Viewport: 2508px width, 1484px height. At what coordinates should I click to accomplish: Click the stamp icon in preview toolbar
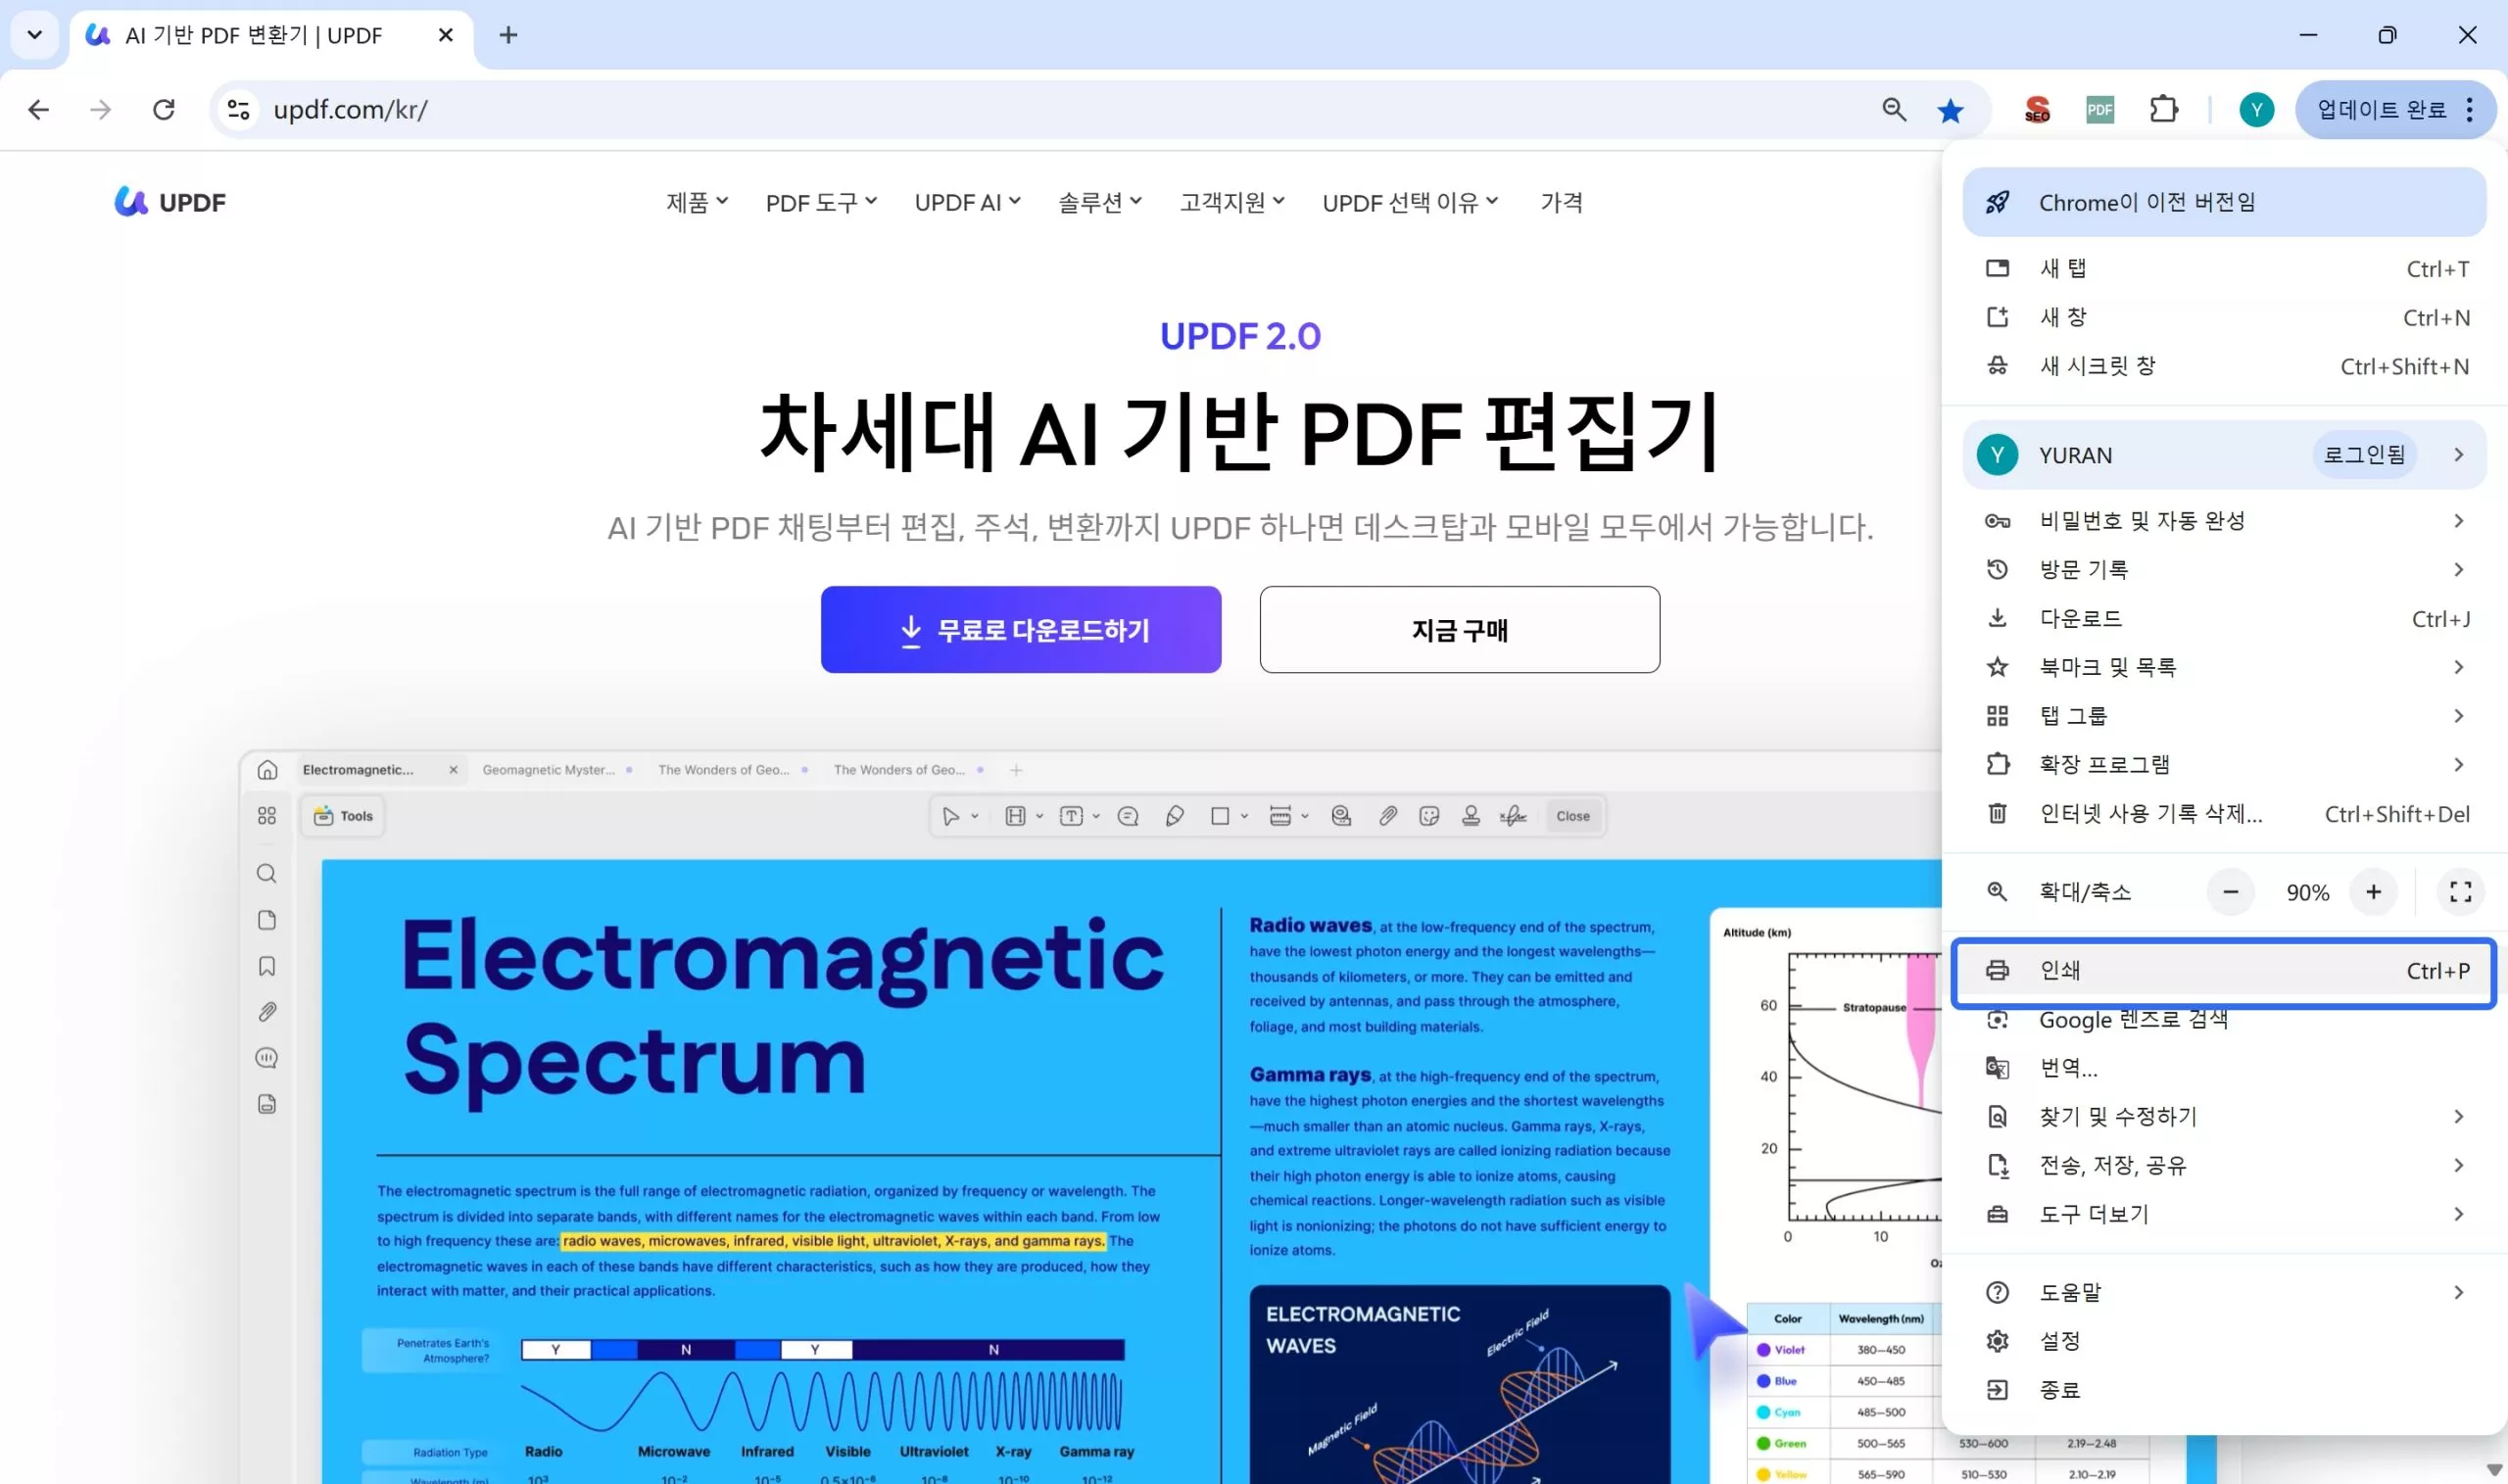tap(1471, 816)
